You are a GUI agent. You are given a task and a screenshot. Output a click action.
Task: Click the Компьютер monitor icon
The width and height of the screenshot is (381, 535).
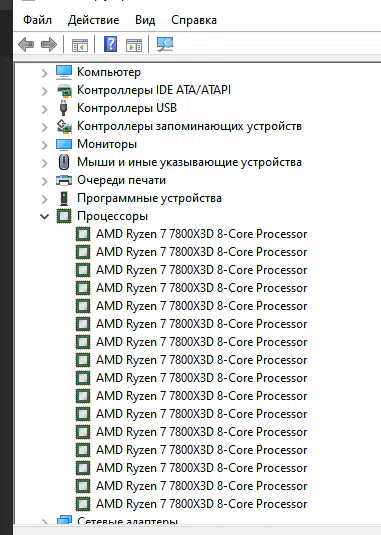pos(64,72)
